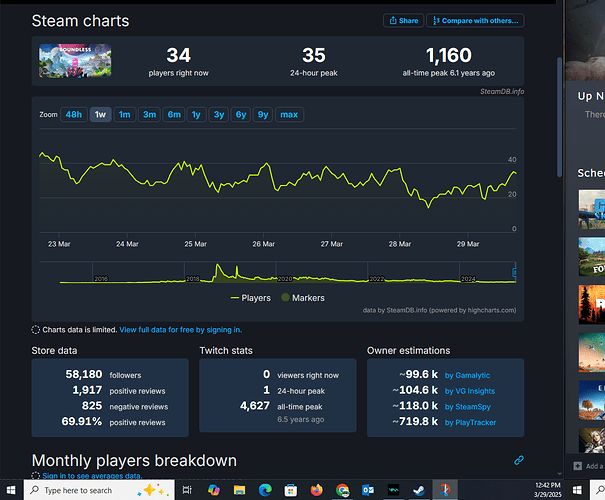Click the plus icon beside Add a in side window

coord(577,466)
